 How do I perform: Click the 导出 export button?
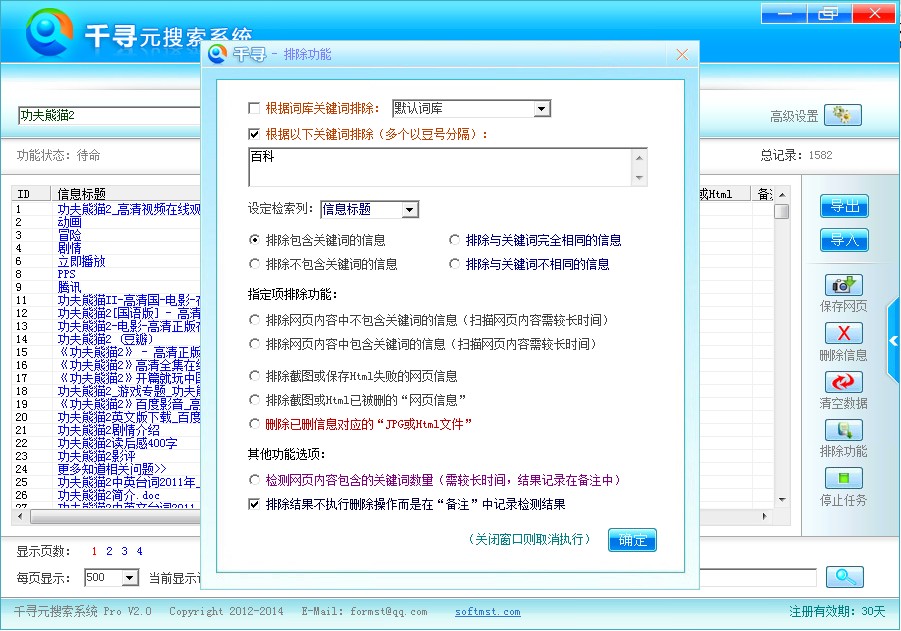click(844, 206)
